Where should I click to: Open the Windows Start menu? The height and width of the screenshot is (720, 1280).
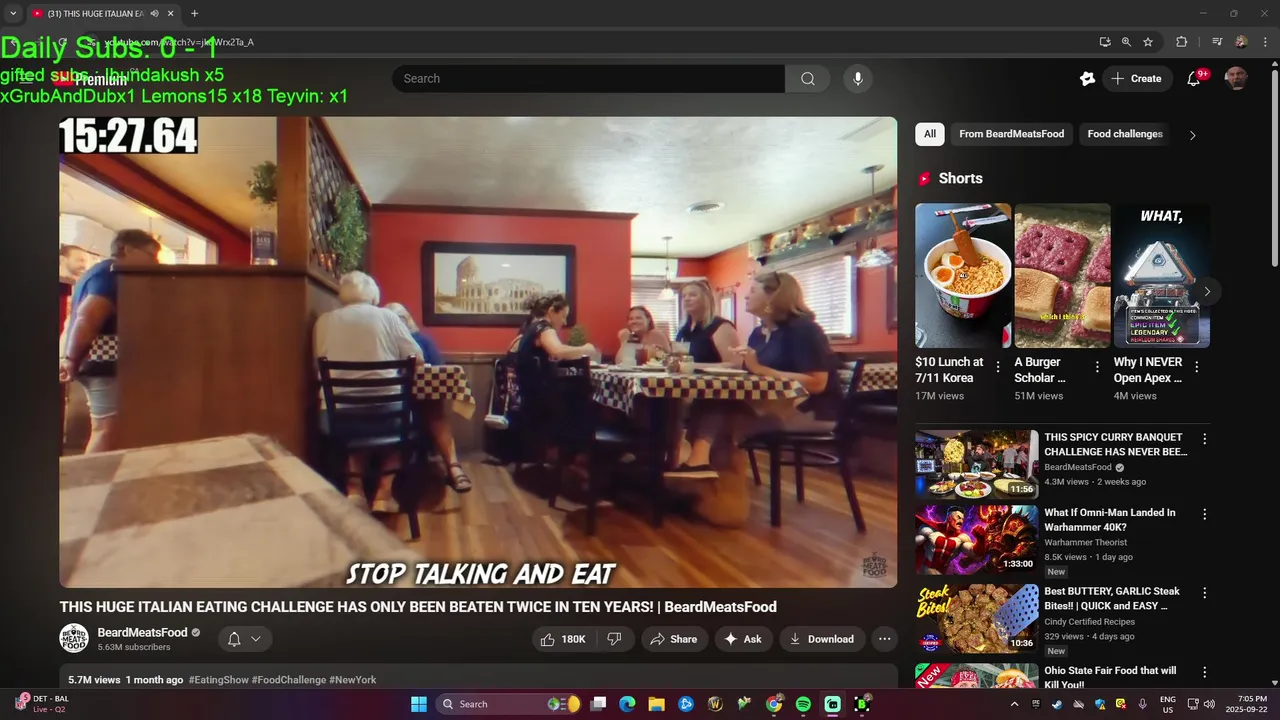click(x=419, y=704)
